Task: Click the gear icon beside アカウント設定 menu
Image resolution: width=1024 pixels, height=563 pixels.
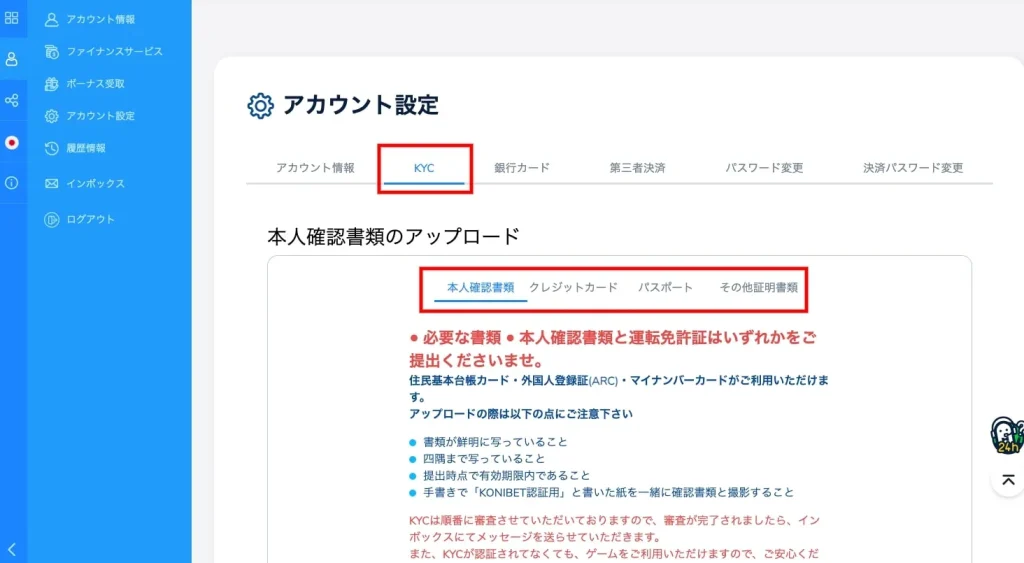Action: 52,116
